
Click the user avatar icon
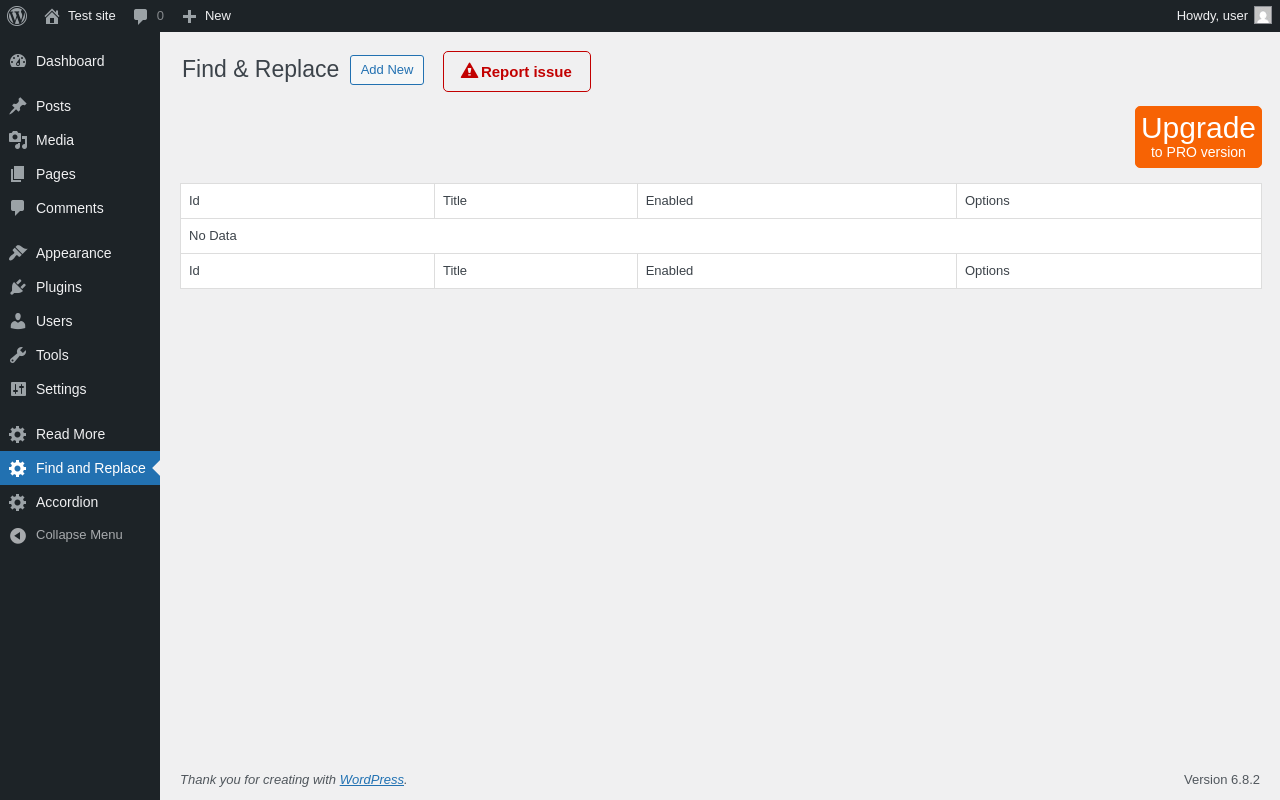click(x=1263, y=15)
